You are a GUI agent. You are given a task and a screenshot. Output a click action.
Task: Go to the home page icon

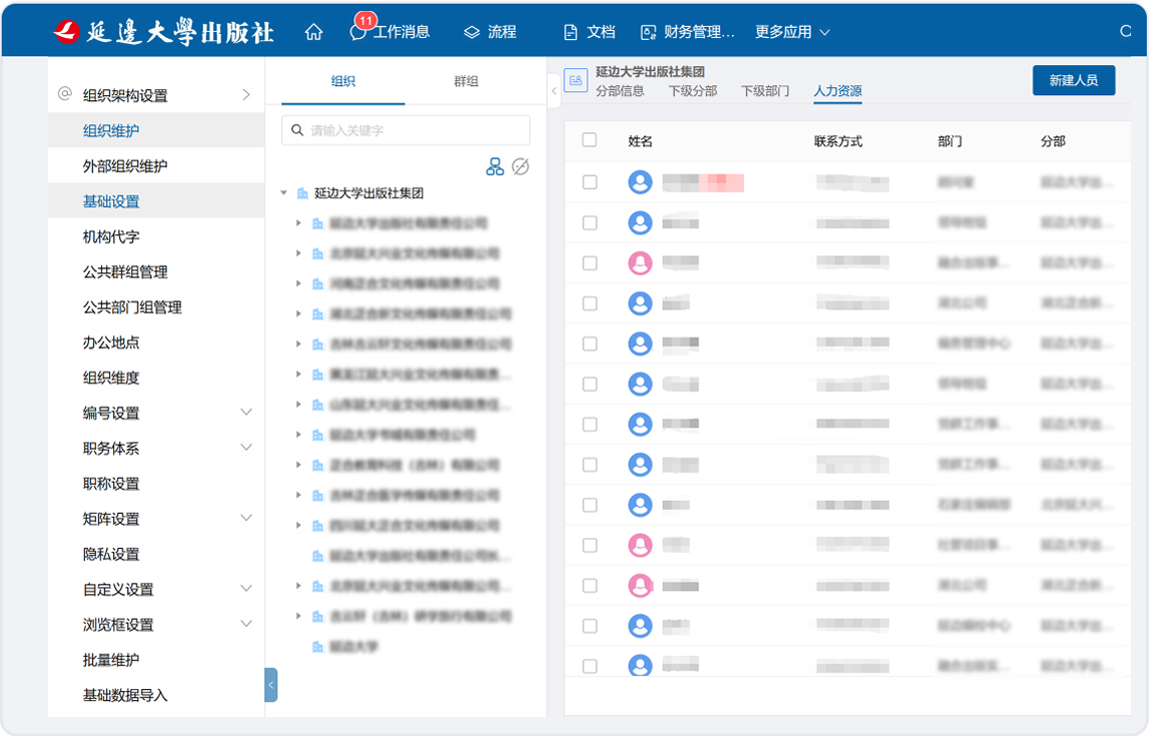pyautogui.click(x=313, y=33)
